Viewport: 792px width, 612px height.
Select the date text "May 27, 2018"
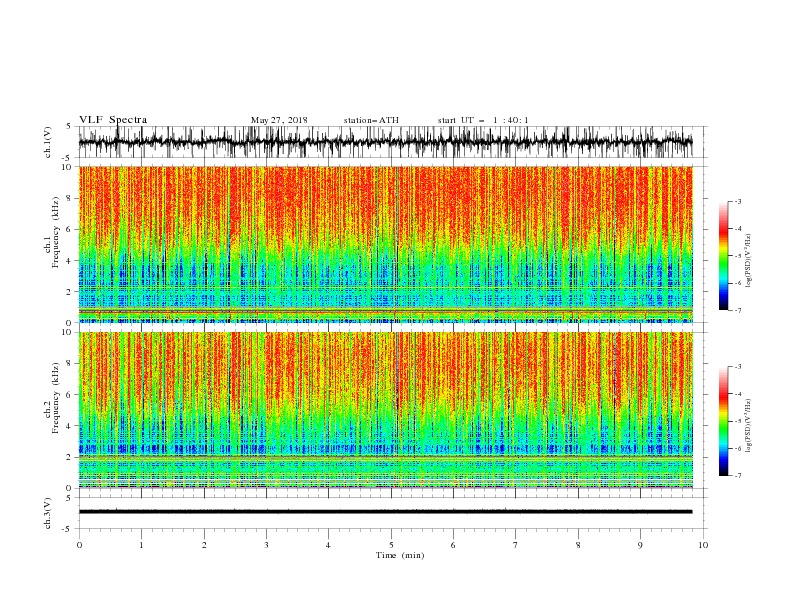[279, 120]
